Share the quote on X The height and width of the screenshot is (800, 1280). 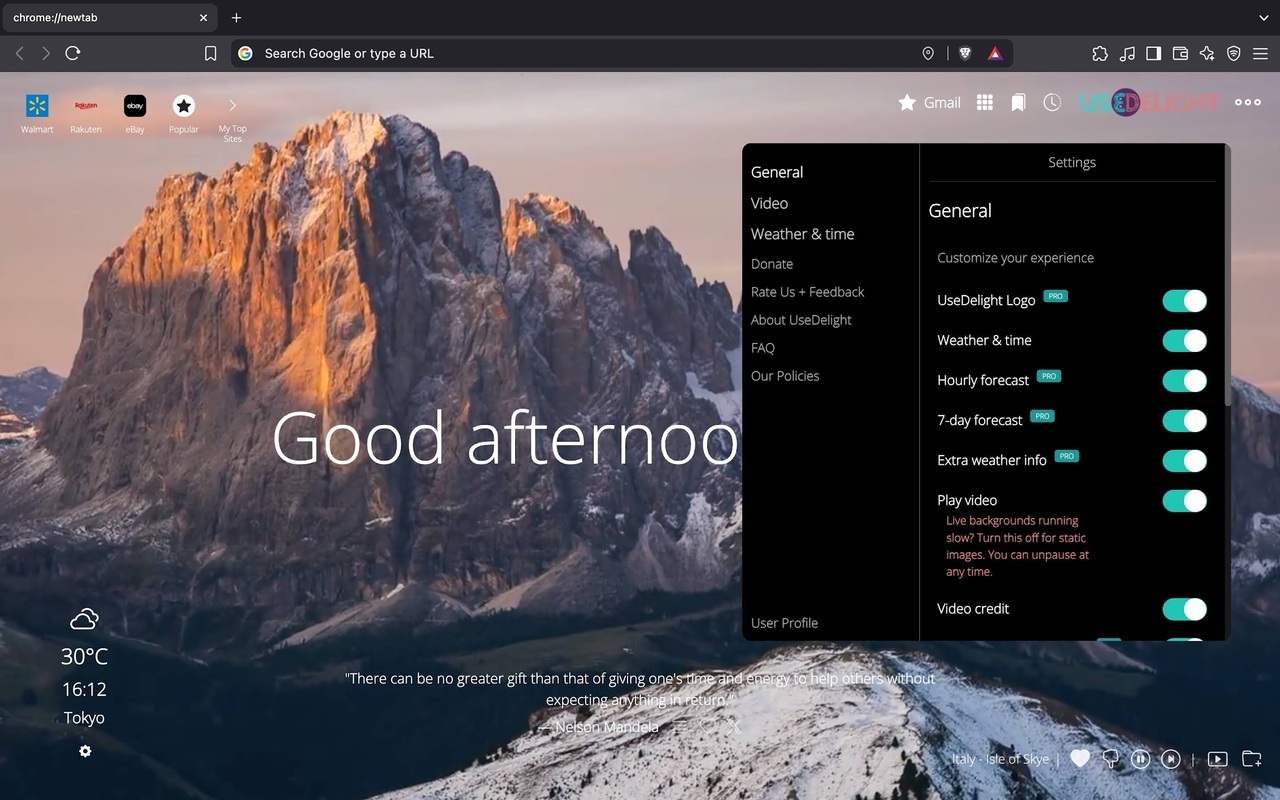point(735,726)
